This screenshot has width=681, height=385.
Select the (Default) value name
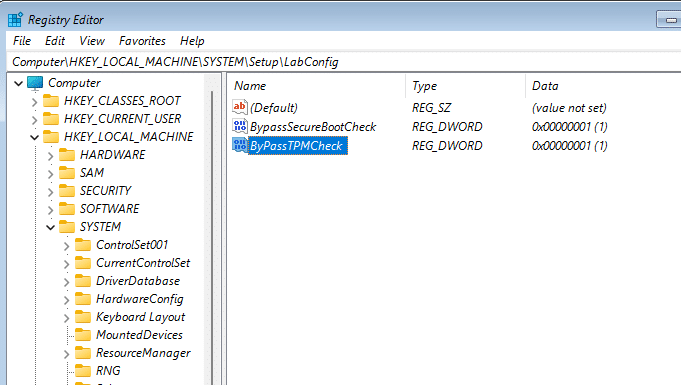coord(274,107)
